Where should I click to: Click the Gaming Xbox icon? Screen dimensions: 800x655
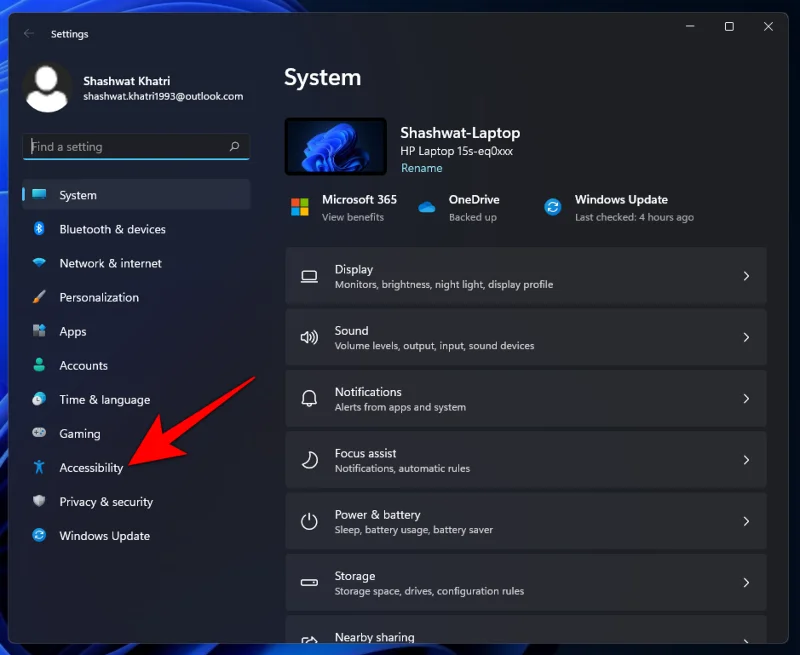click(x=37, y=433)
